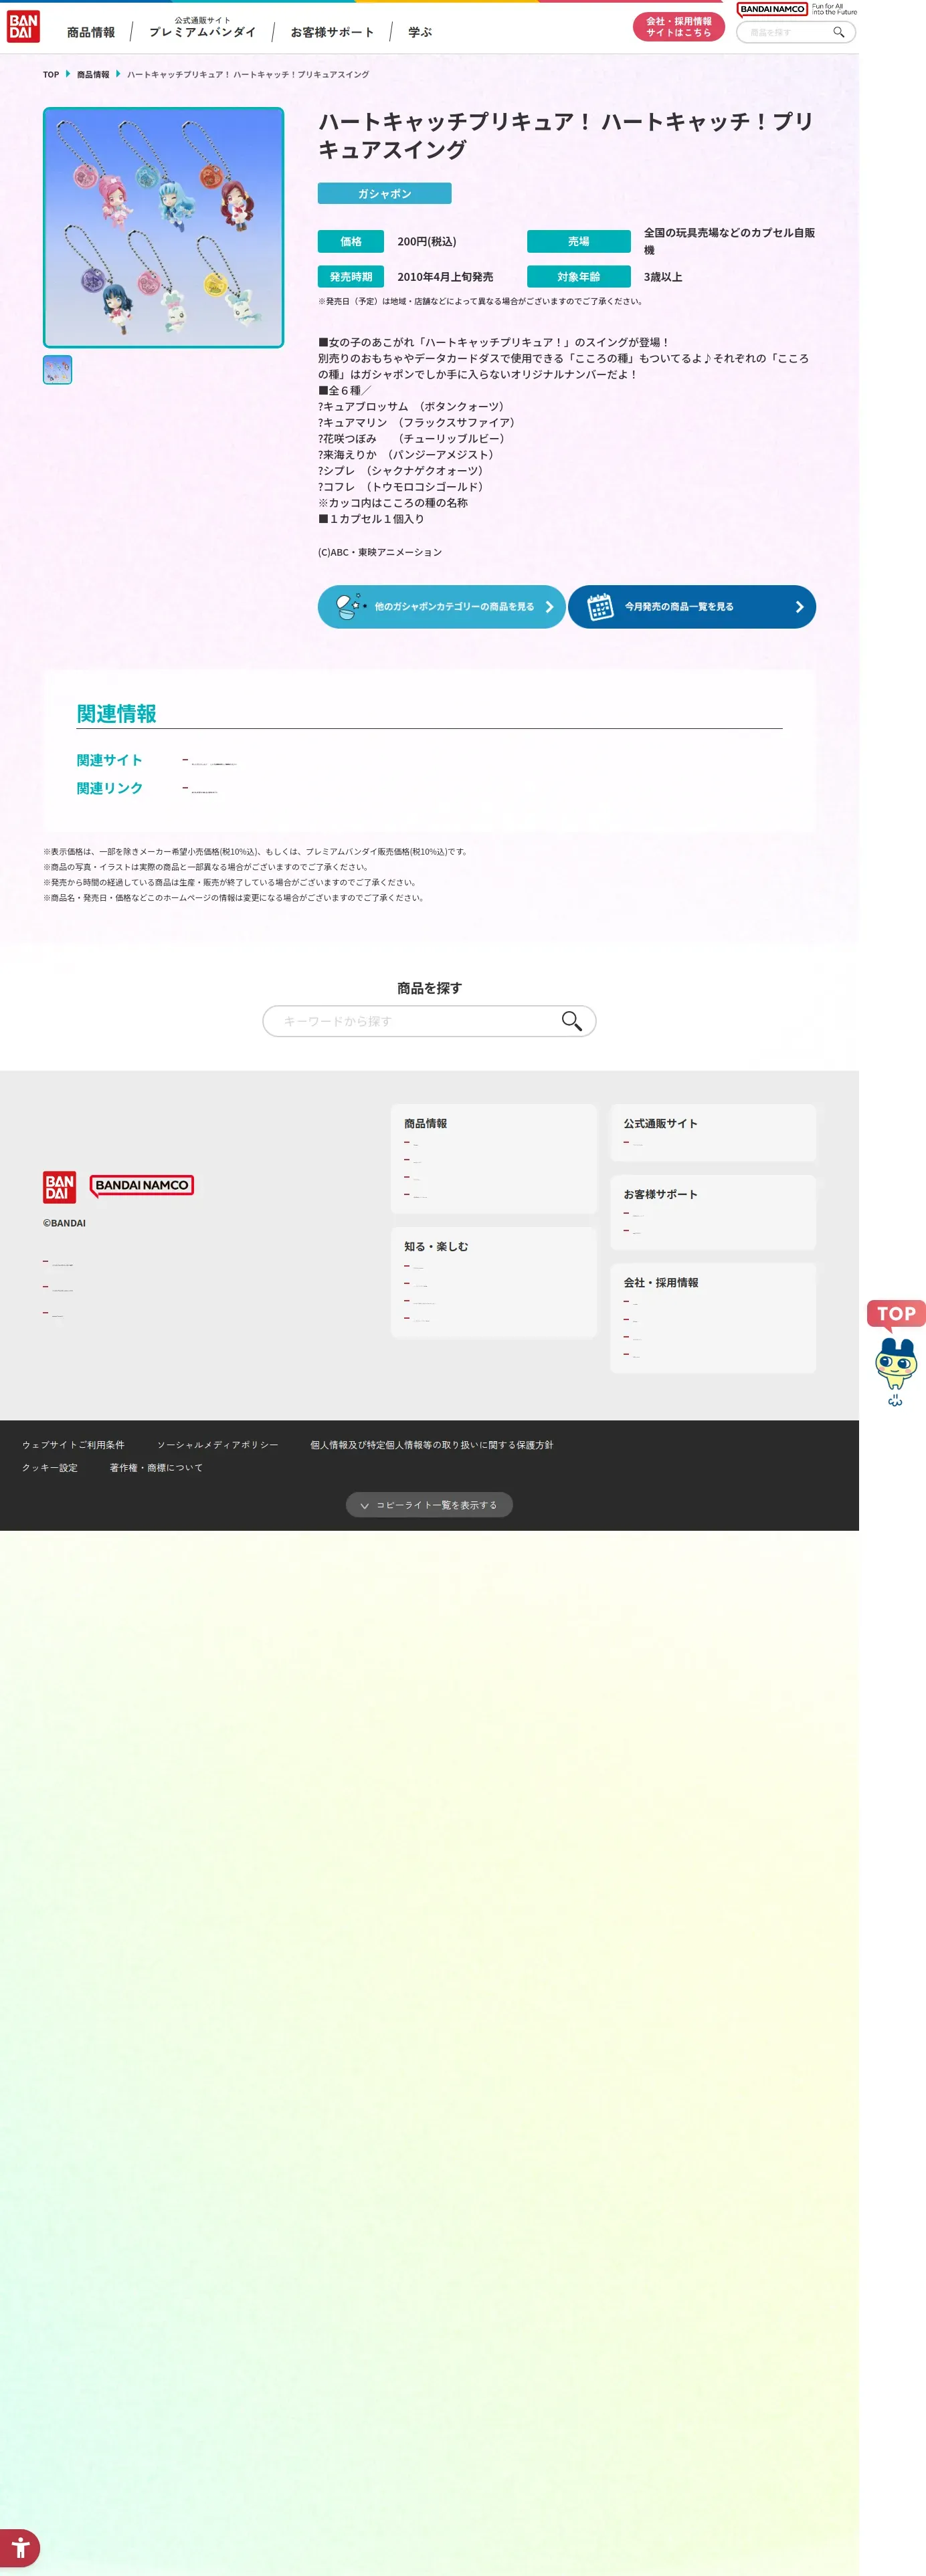This screenshot has height=2576, width=926.
Task: Expand the コピーライト一覧を表示する list
Action: tap(429, 1505)
